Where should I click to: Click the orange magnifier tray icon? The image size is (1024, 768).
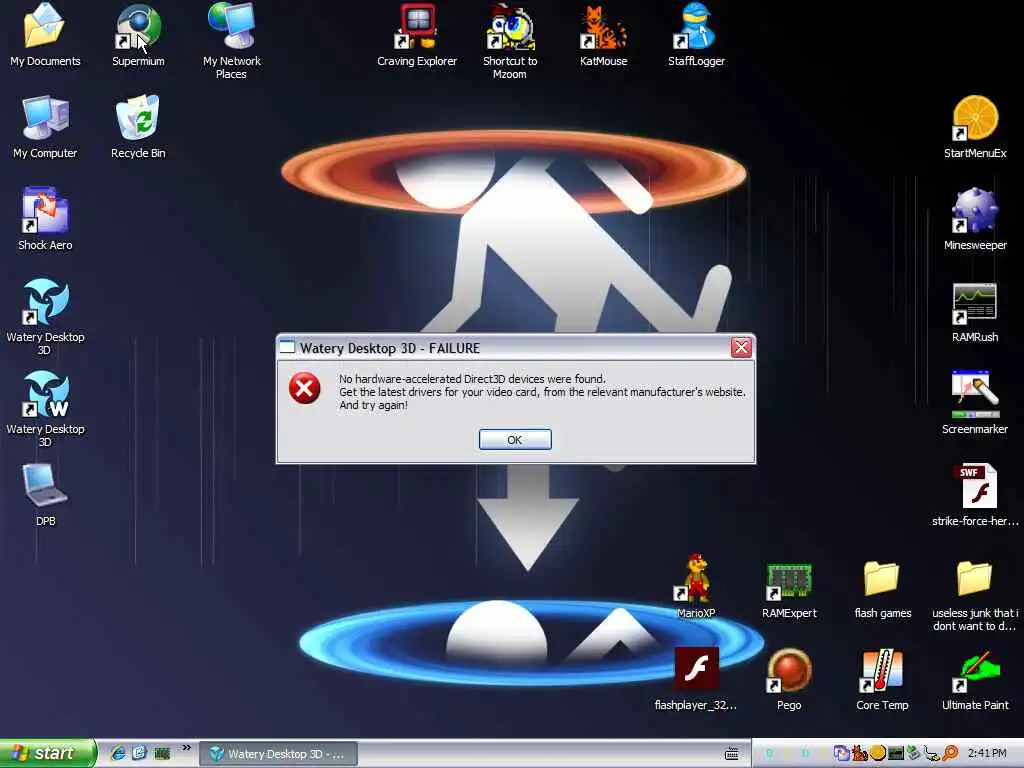(x=950, y=753)
